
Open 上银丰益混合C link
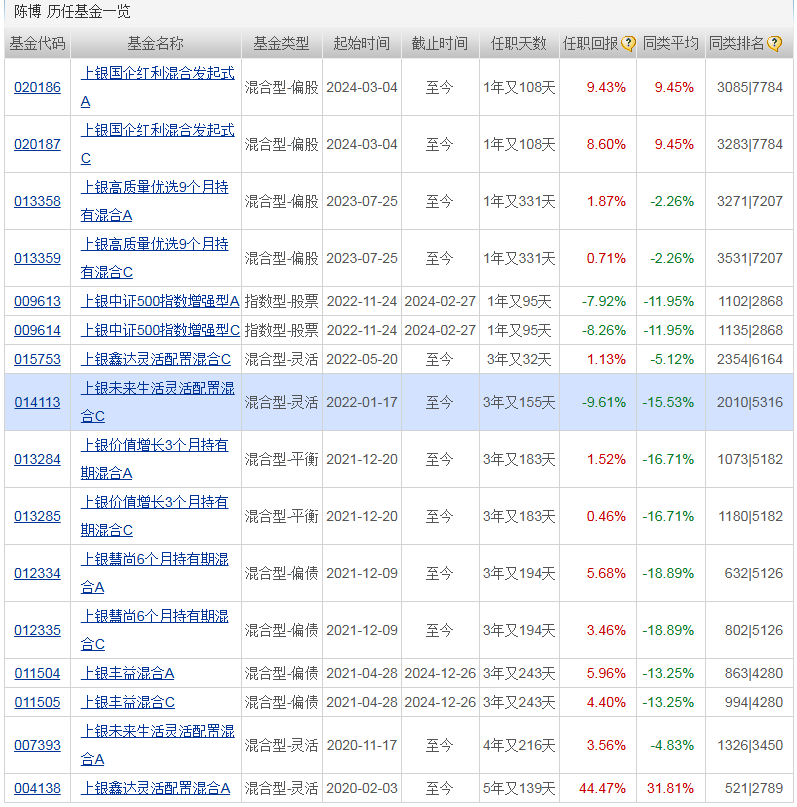click(128, 703)
